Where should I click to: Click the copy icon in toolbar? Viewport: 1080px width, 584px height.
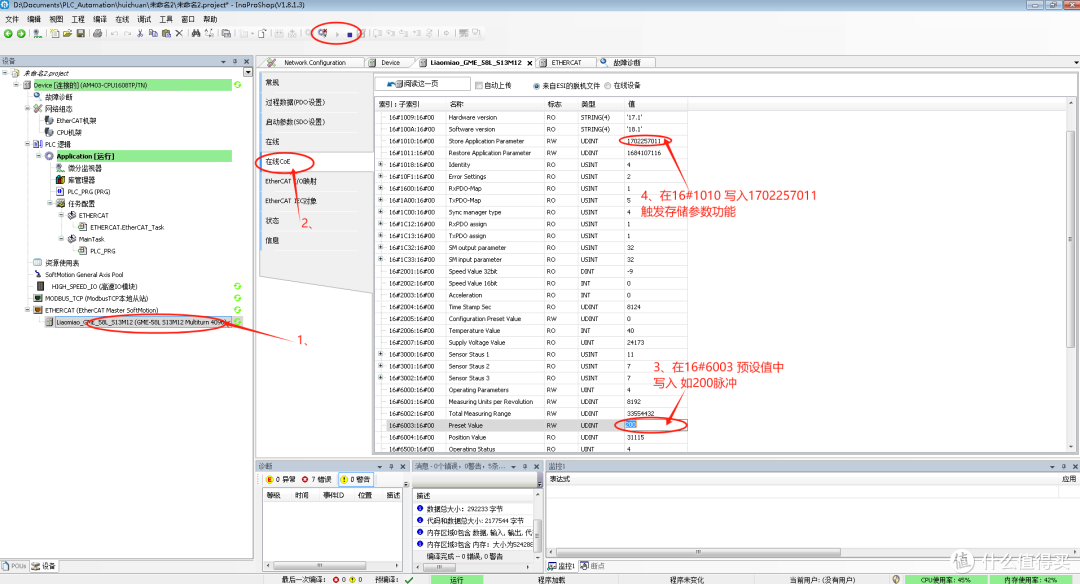coord(153,33)
